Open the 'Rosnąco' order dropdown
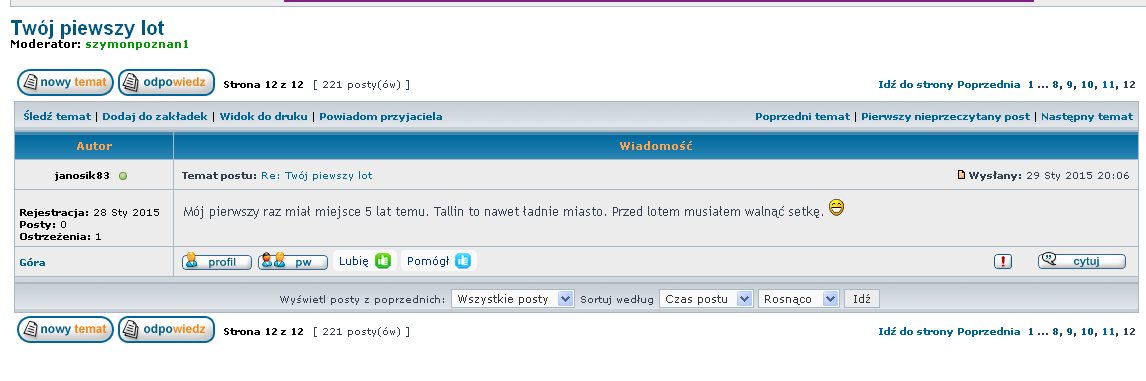 coord(799,298)
